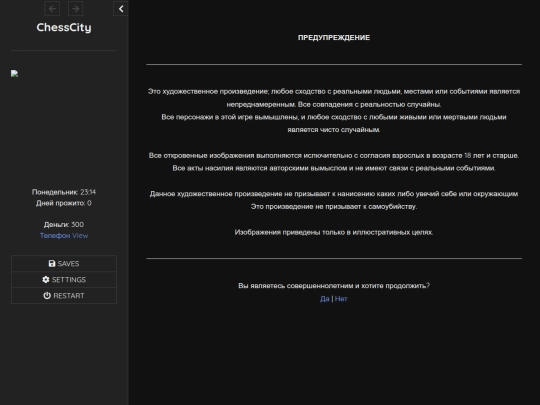This screenshot has height=405, width=540.
Task: Open the SAVES menu
Action: (64, 263)
